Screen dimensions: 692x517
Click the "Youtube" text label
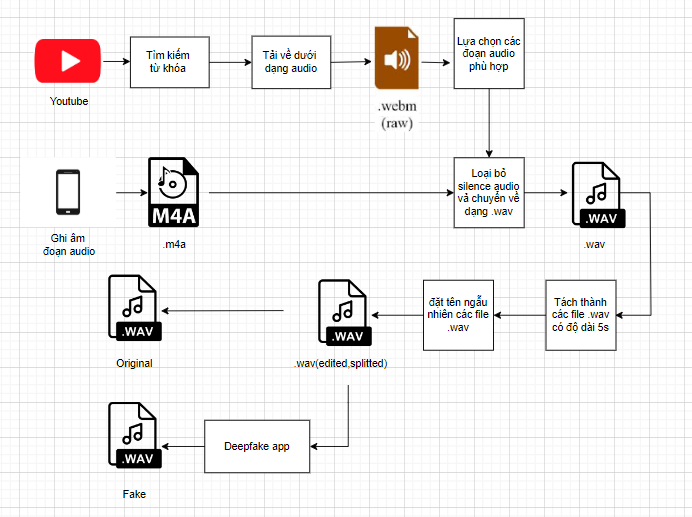click(69, 101)
